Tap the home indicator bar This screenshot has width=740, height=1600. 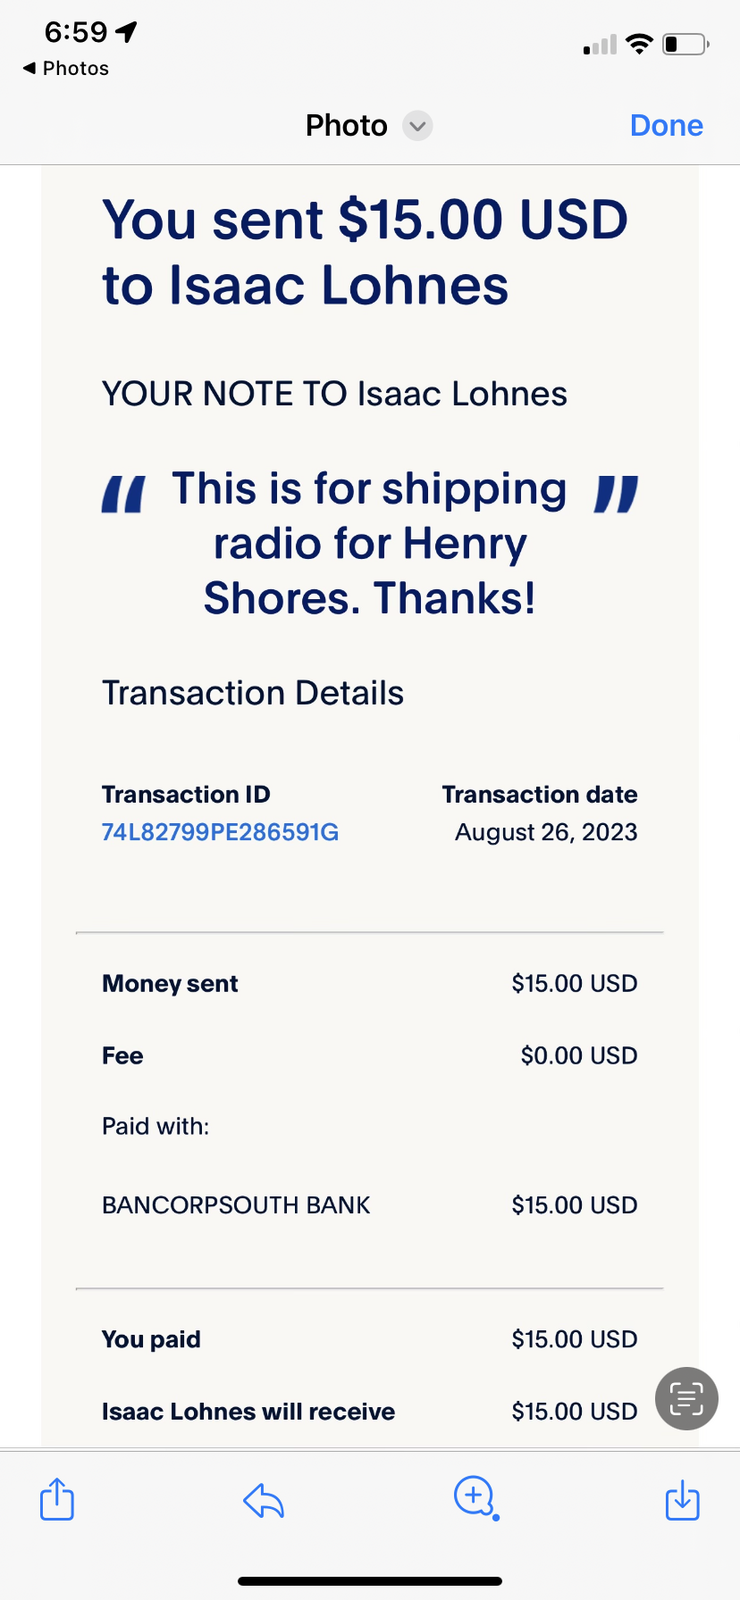point(370,1581)
